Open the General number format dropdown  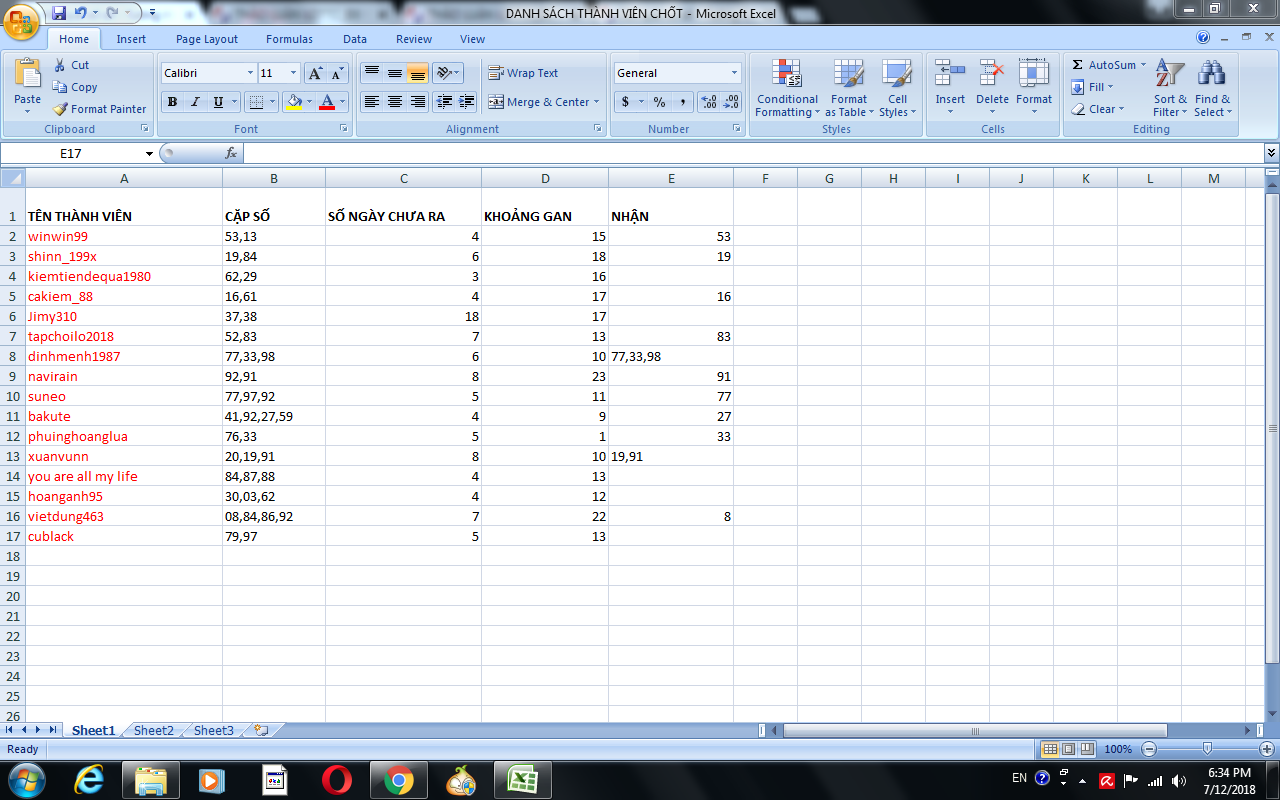pos(733,73)
